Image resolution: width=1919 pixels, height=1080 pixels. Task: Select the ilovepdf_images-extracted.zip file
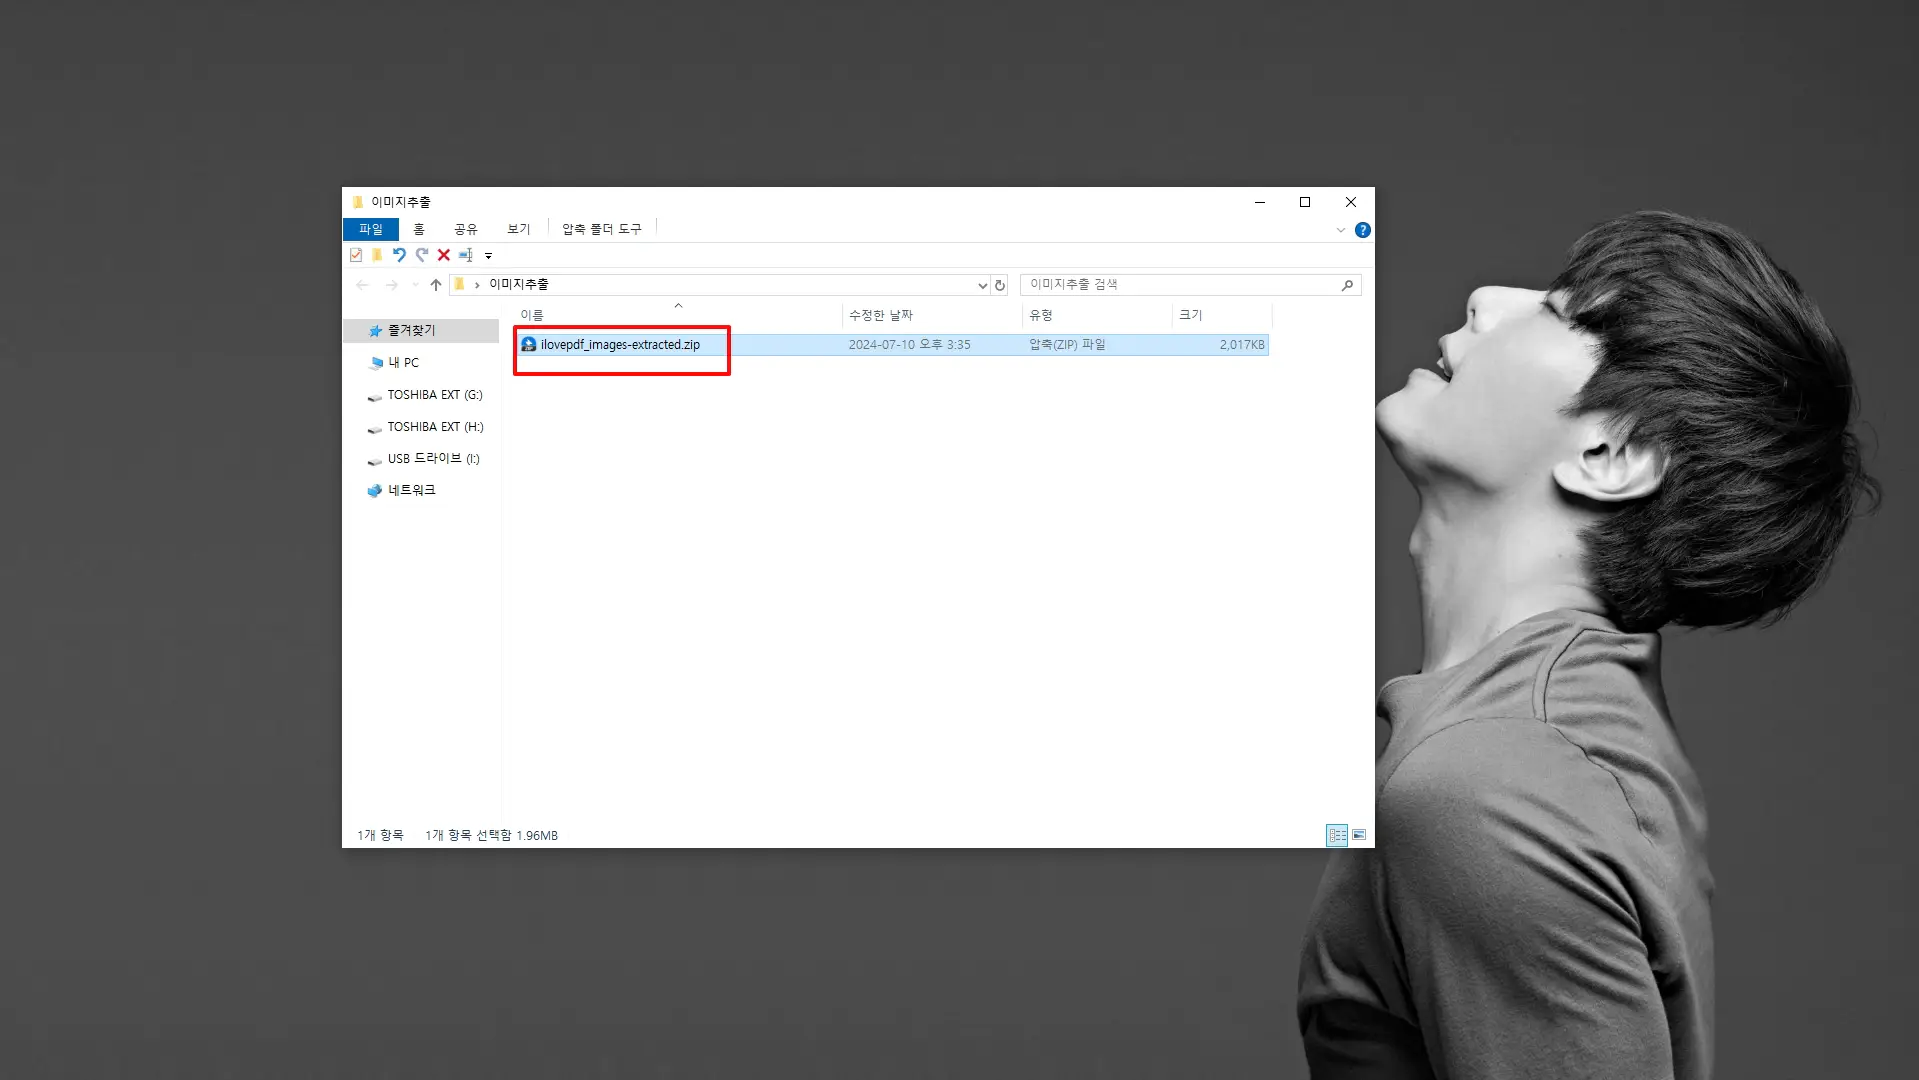tap(892, 345)
